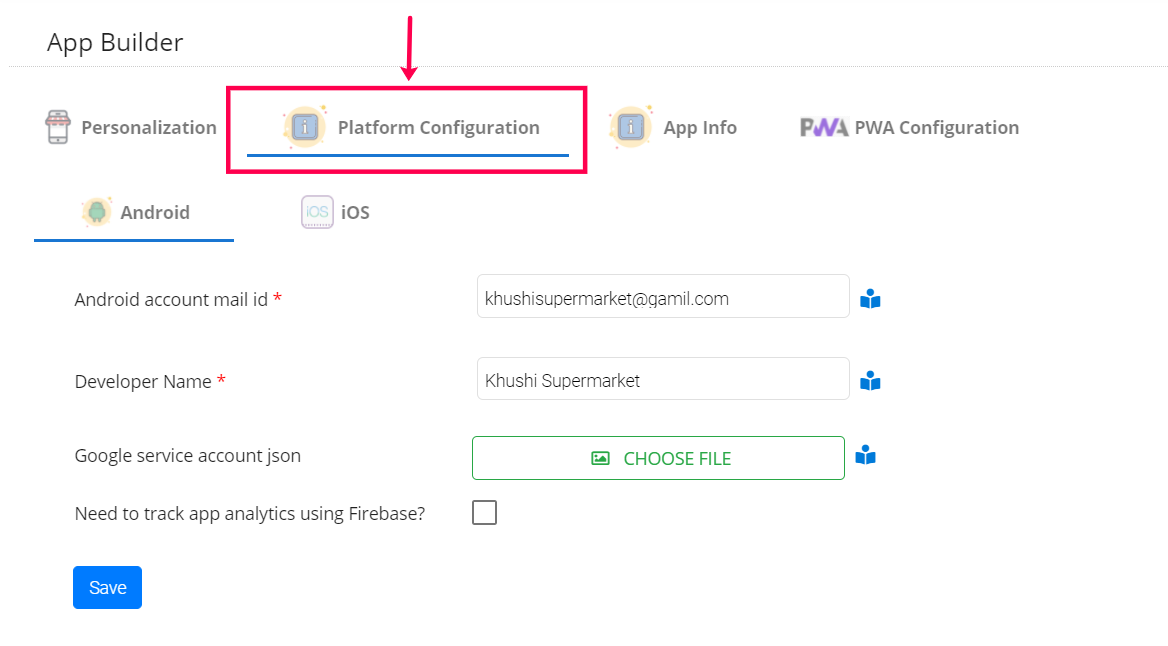Switch to the Personalization tab

pos(148,127)
